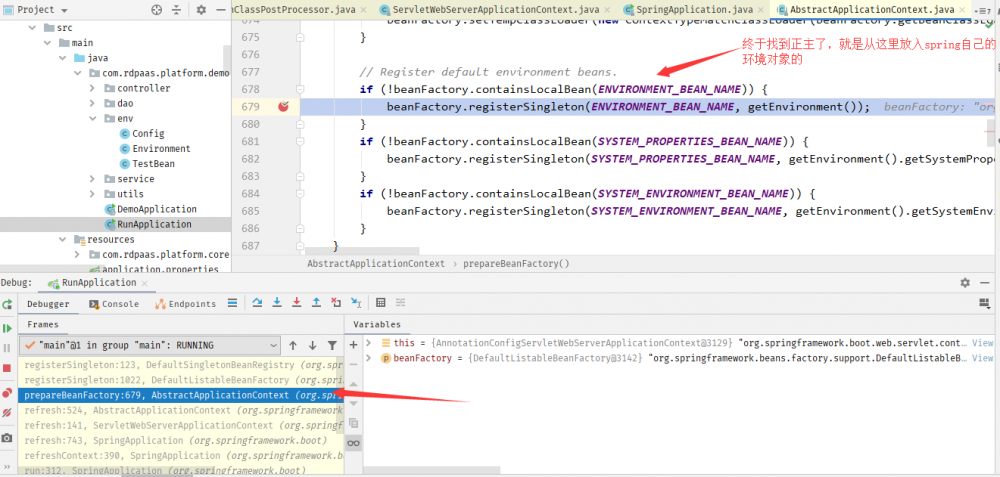
Task: Click the Step Over icon
Action: 257,302
